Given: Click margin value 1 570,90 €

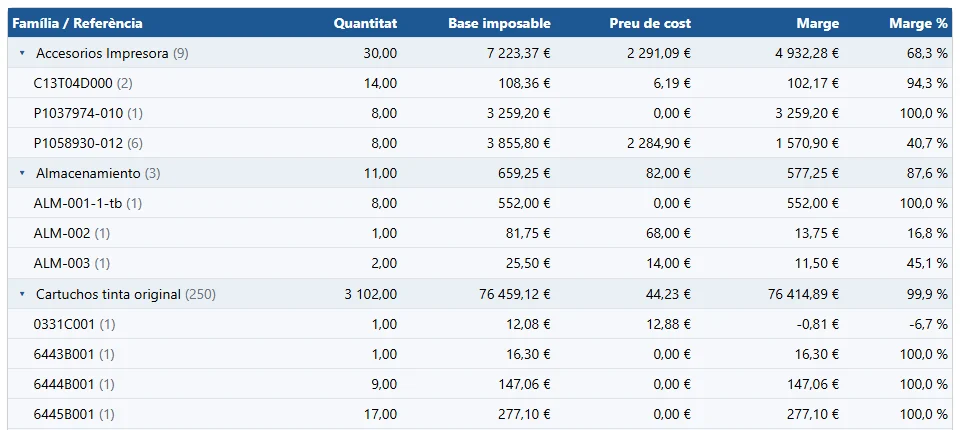Looking at the screenshot, I should click(807, 143).
